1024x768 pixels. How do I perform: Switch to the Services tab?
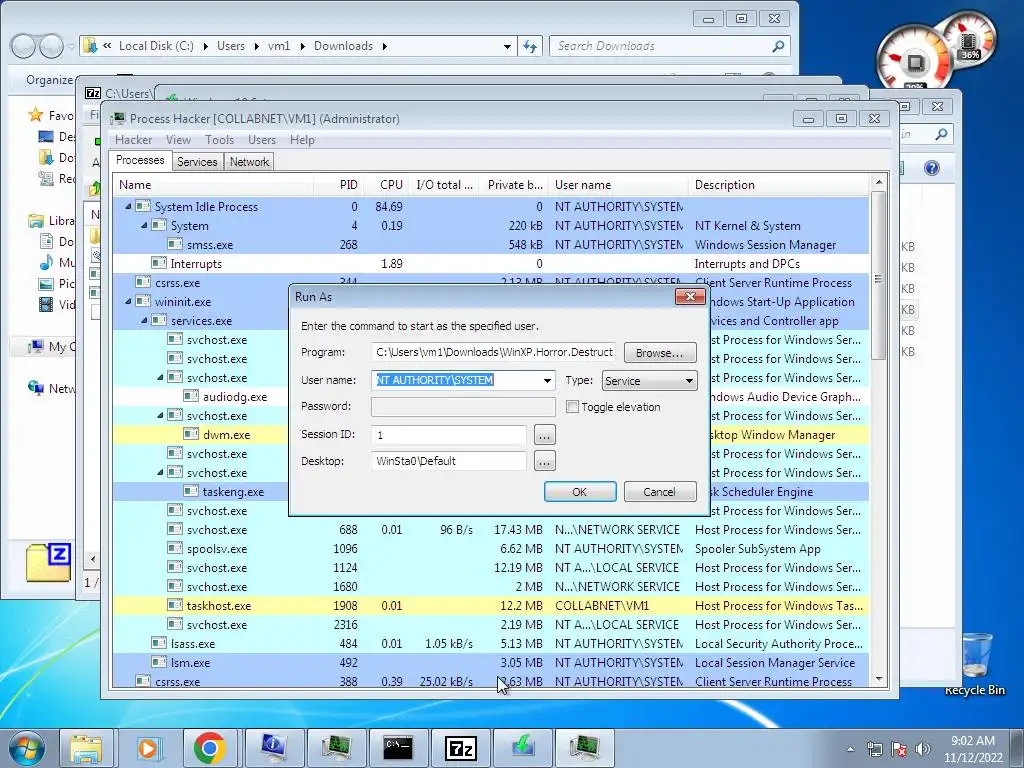click(x=197, y=162)
